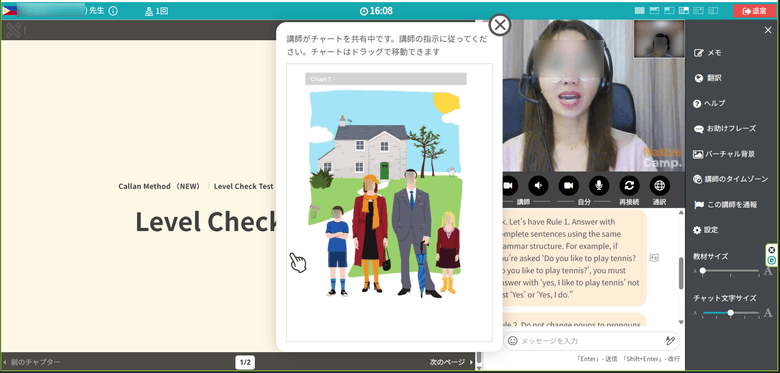Go to 次のページ next page
Screen dimensions: 780x373
(x=452, y=362)
